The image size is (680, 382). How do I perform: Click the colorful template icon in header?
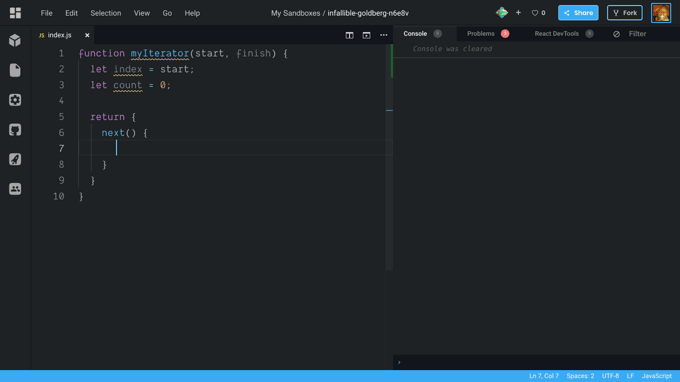[502, 13]
